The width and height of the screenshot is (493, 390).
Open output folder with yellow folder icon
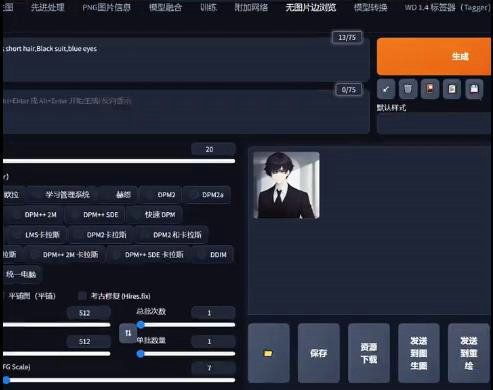click(268, 353)
